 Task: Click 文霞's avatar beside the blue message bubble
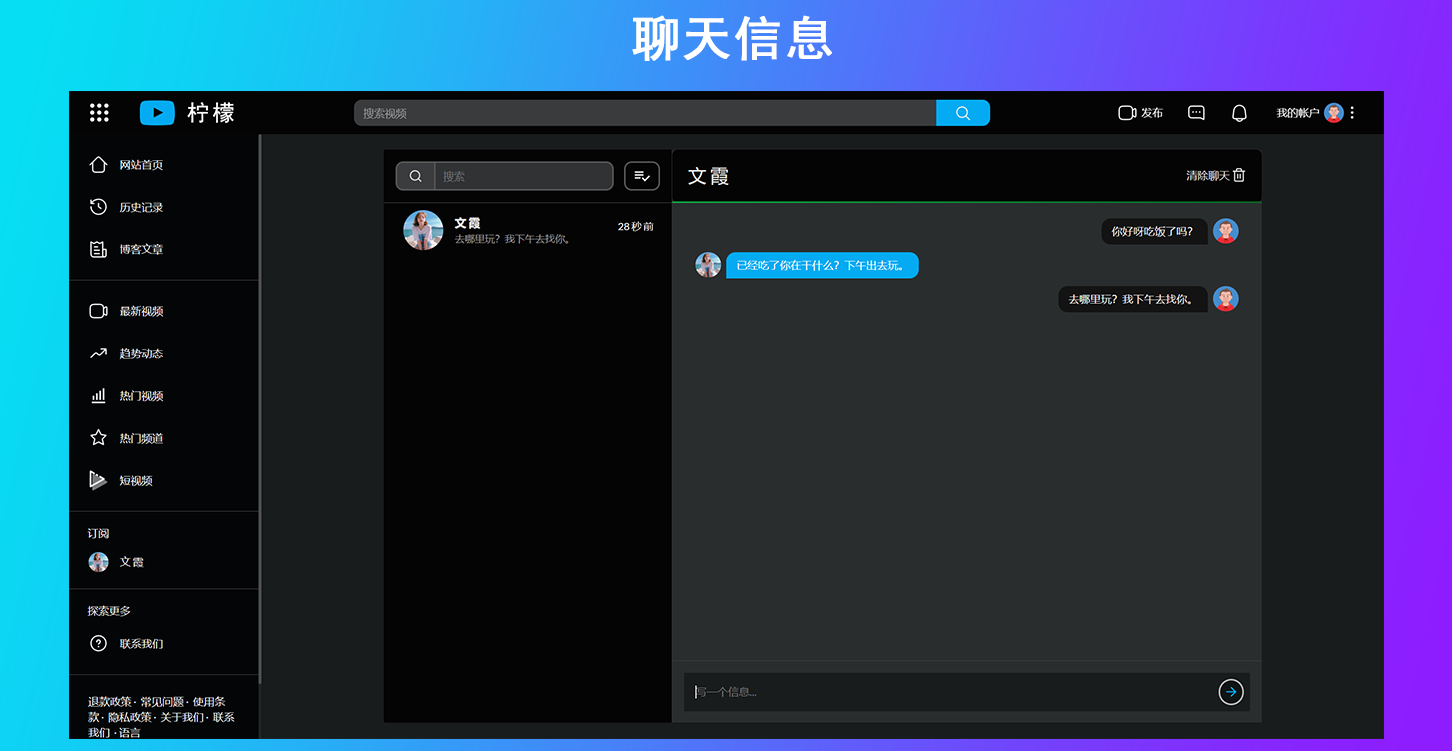708,265
